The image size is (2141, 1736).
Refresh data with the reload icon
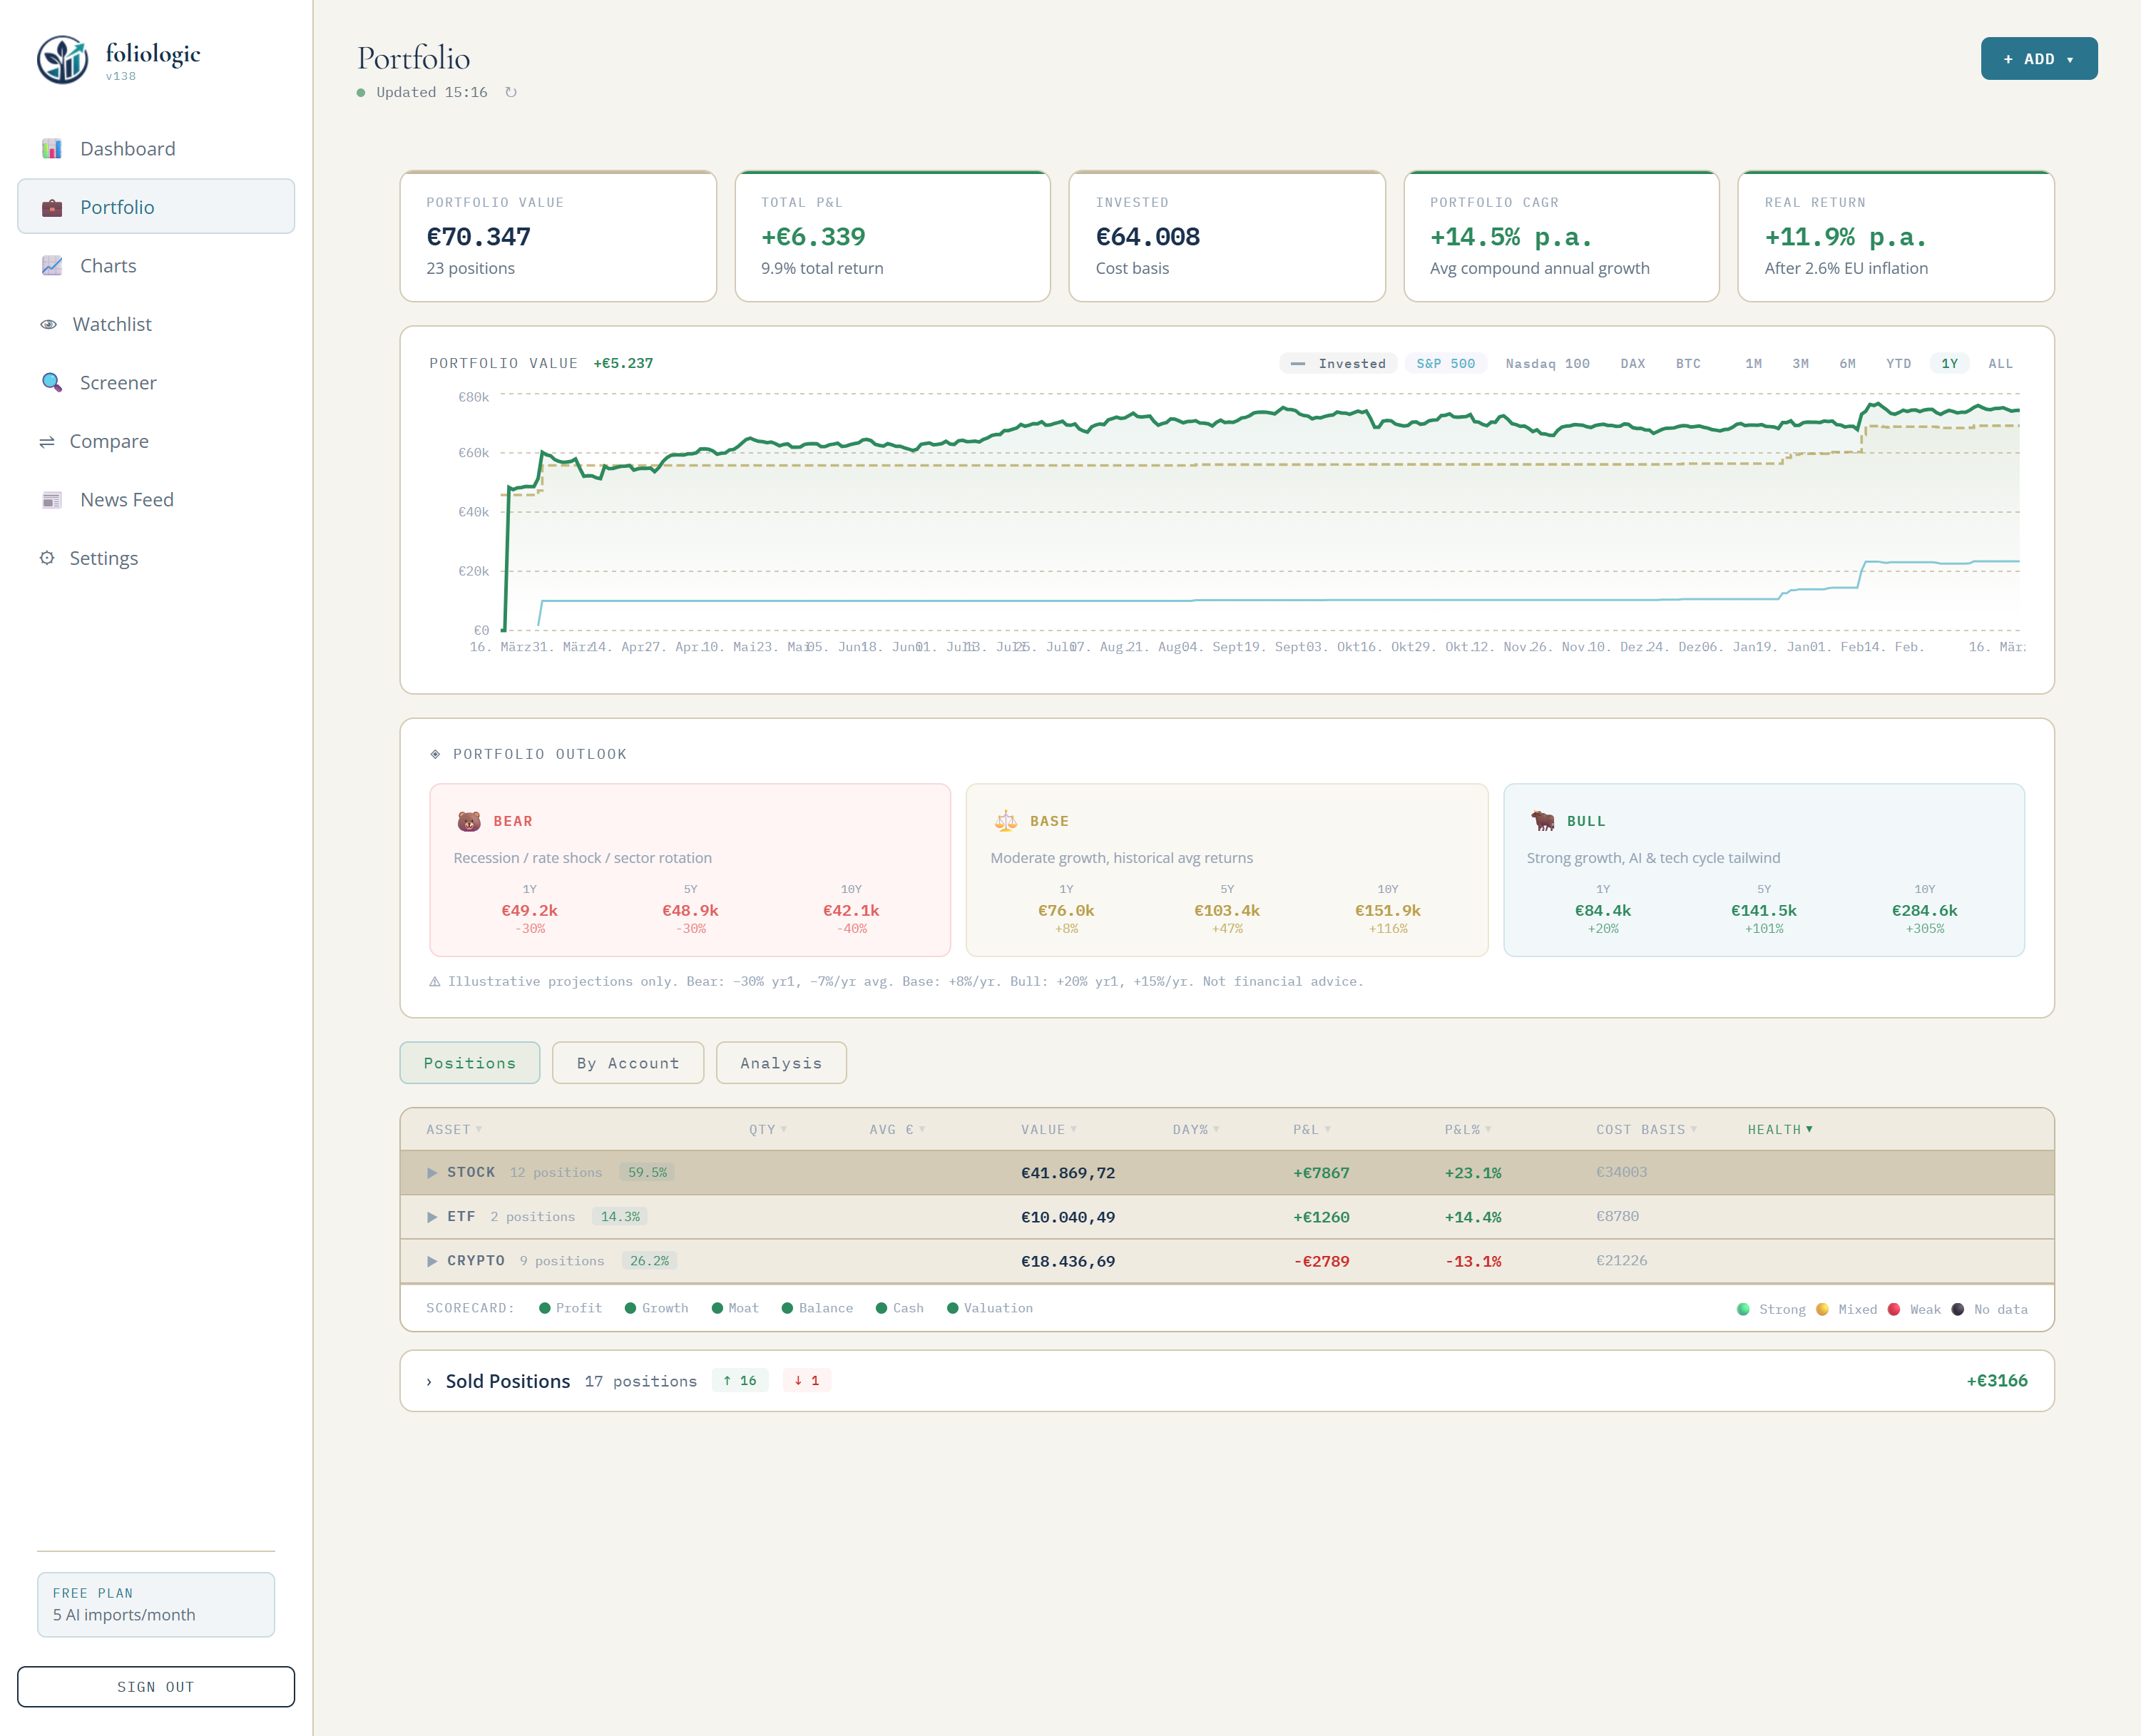[511, 91]
